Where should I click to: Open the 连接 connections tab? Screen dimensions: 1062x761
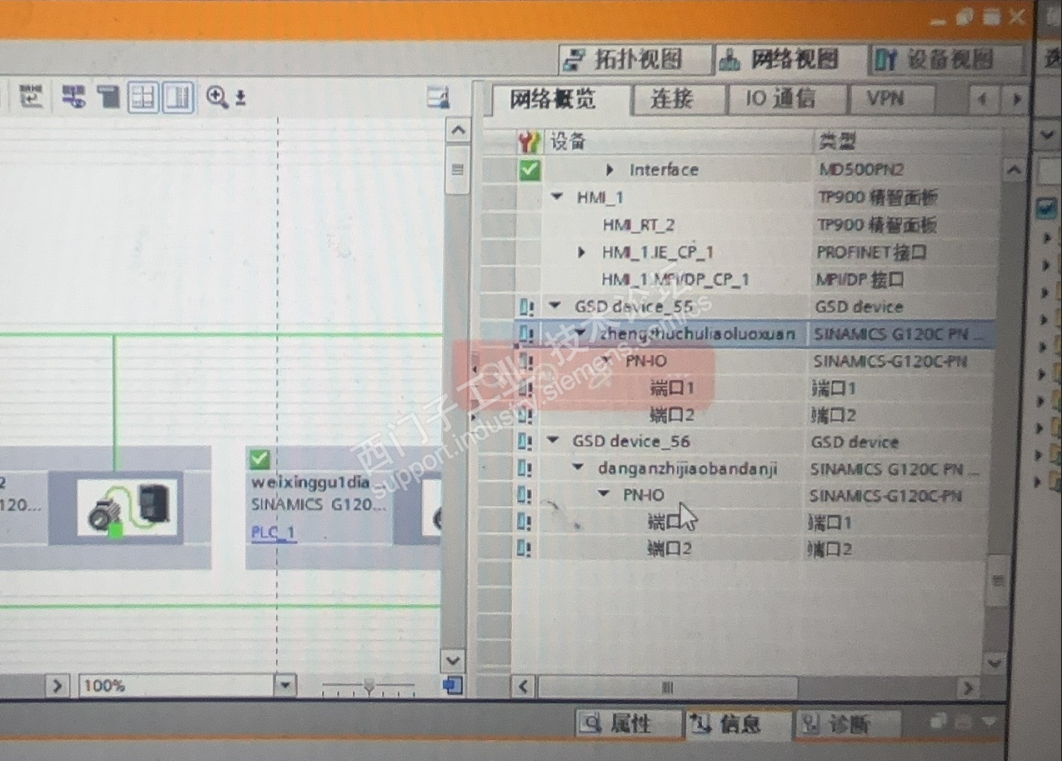[x=679, y=100]
